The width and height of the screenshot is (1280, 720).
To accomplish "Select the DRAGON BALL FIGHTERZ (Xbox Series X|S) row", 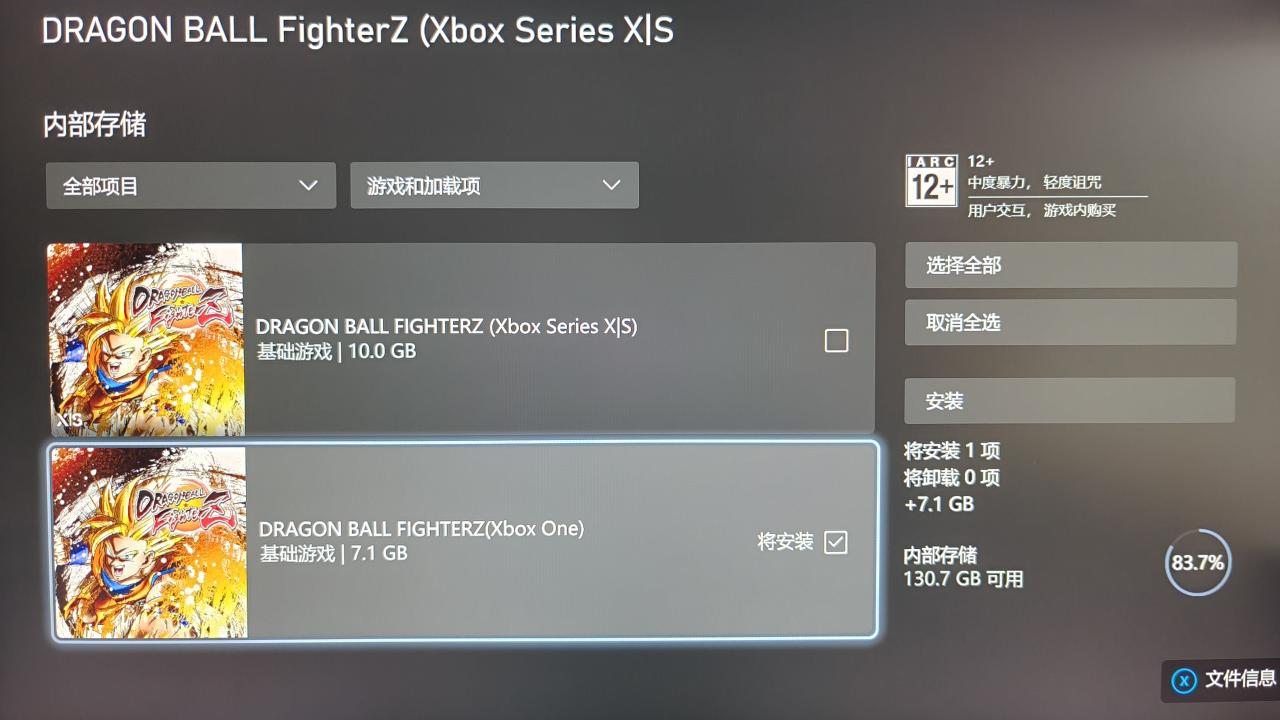I will click(462, 339).
